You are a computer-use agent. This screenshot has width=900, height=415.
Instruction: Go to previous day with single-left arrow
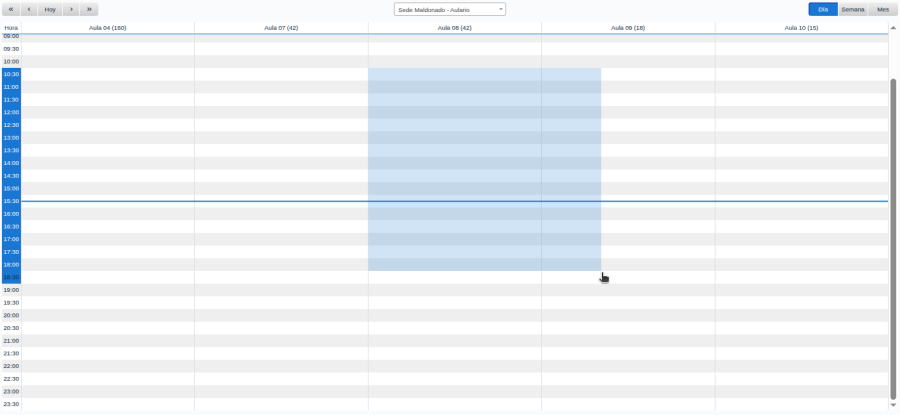[x=29, y=9]
